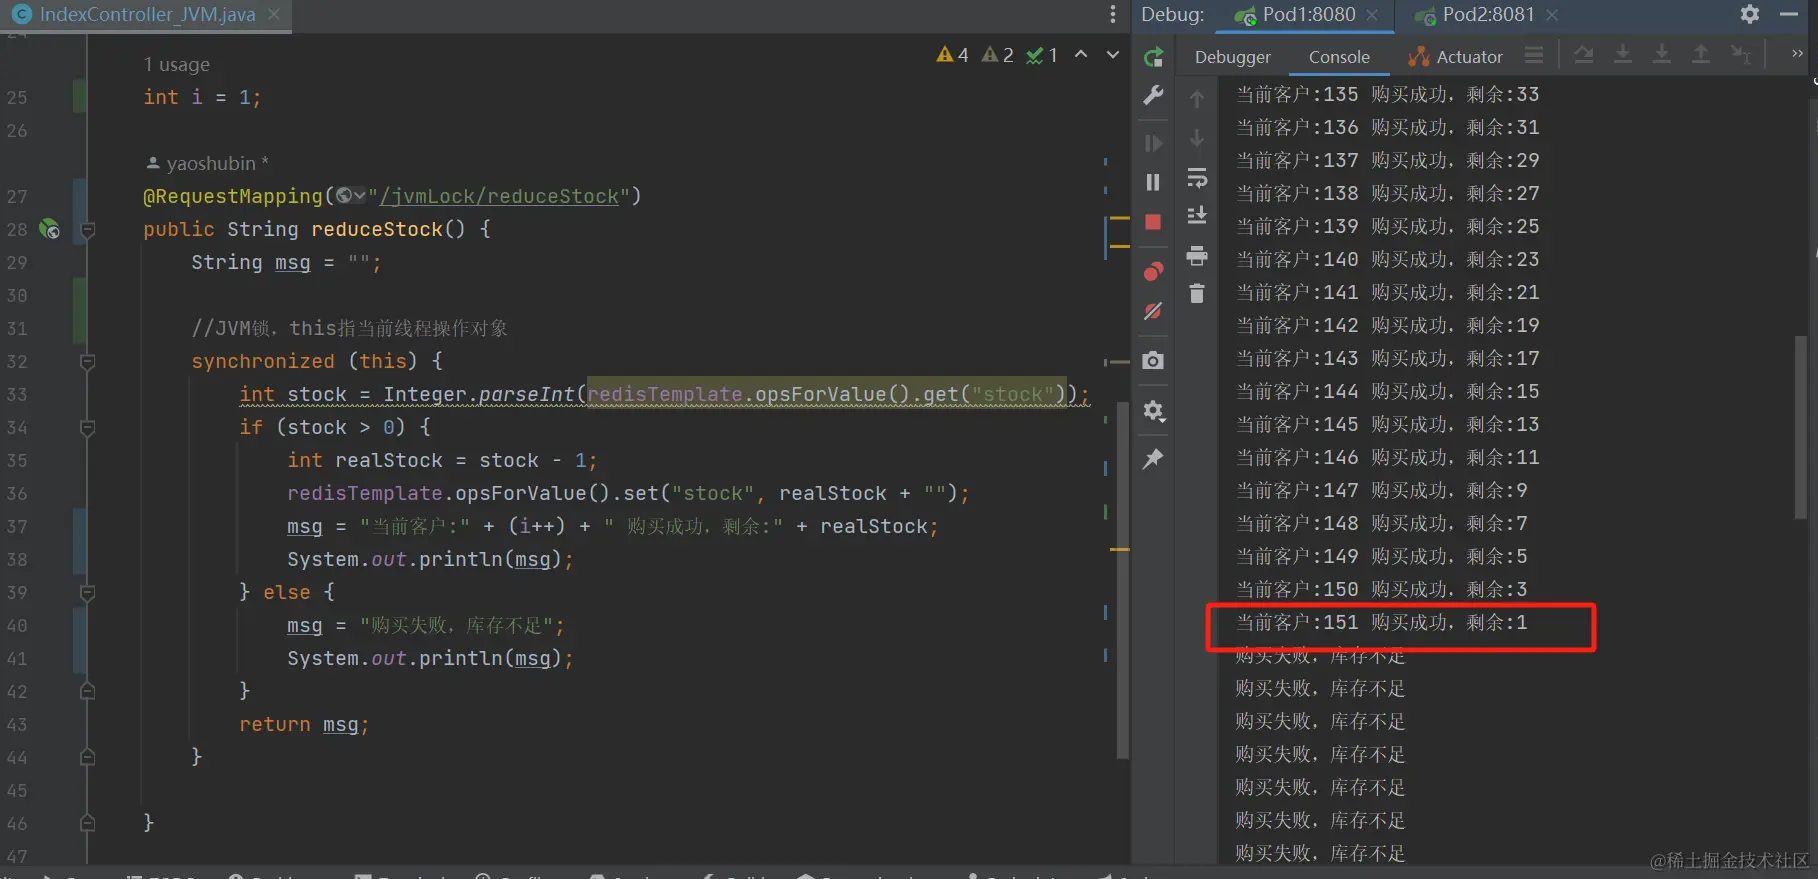Click the yaoshubin author inlay hint
Screen dimensions: 1818x879
(207, 163)
